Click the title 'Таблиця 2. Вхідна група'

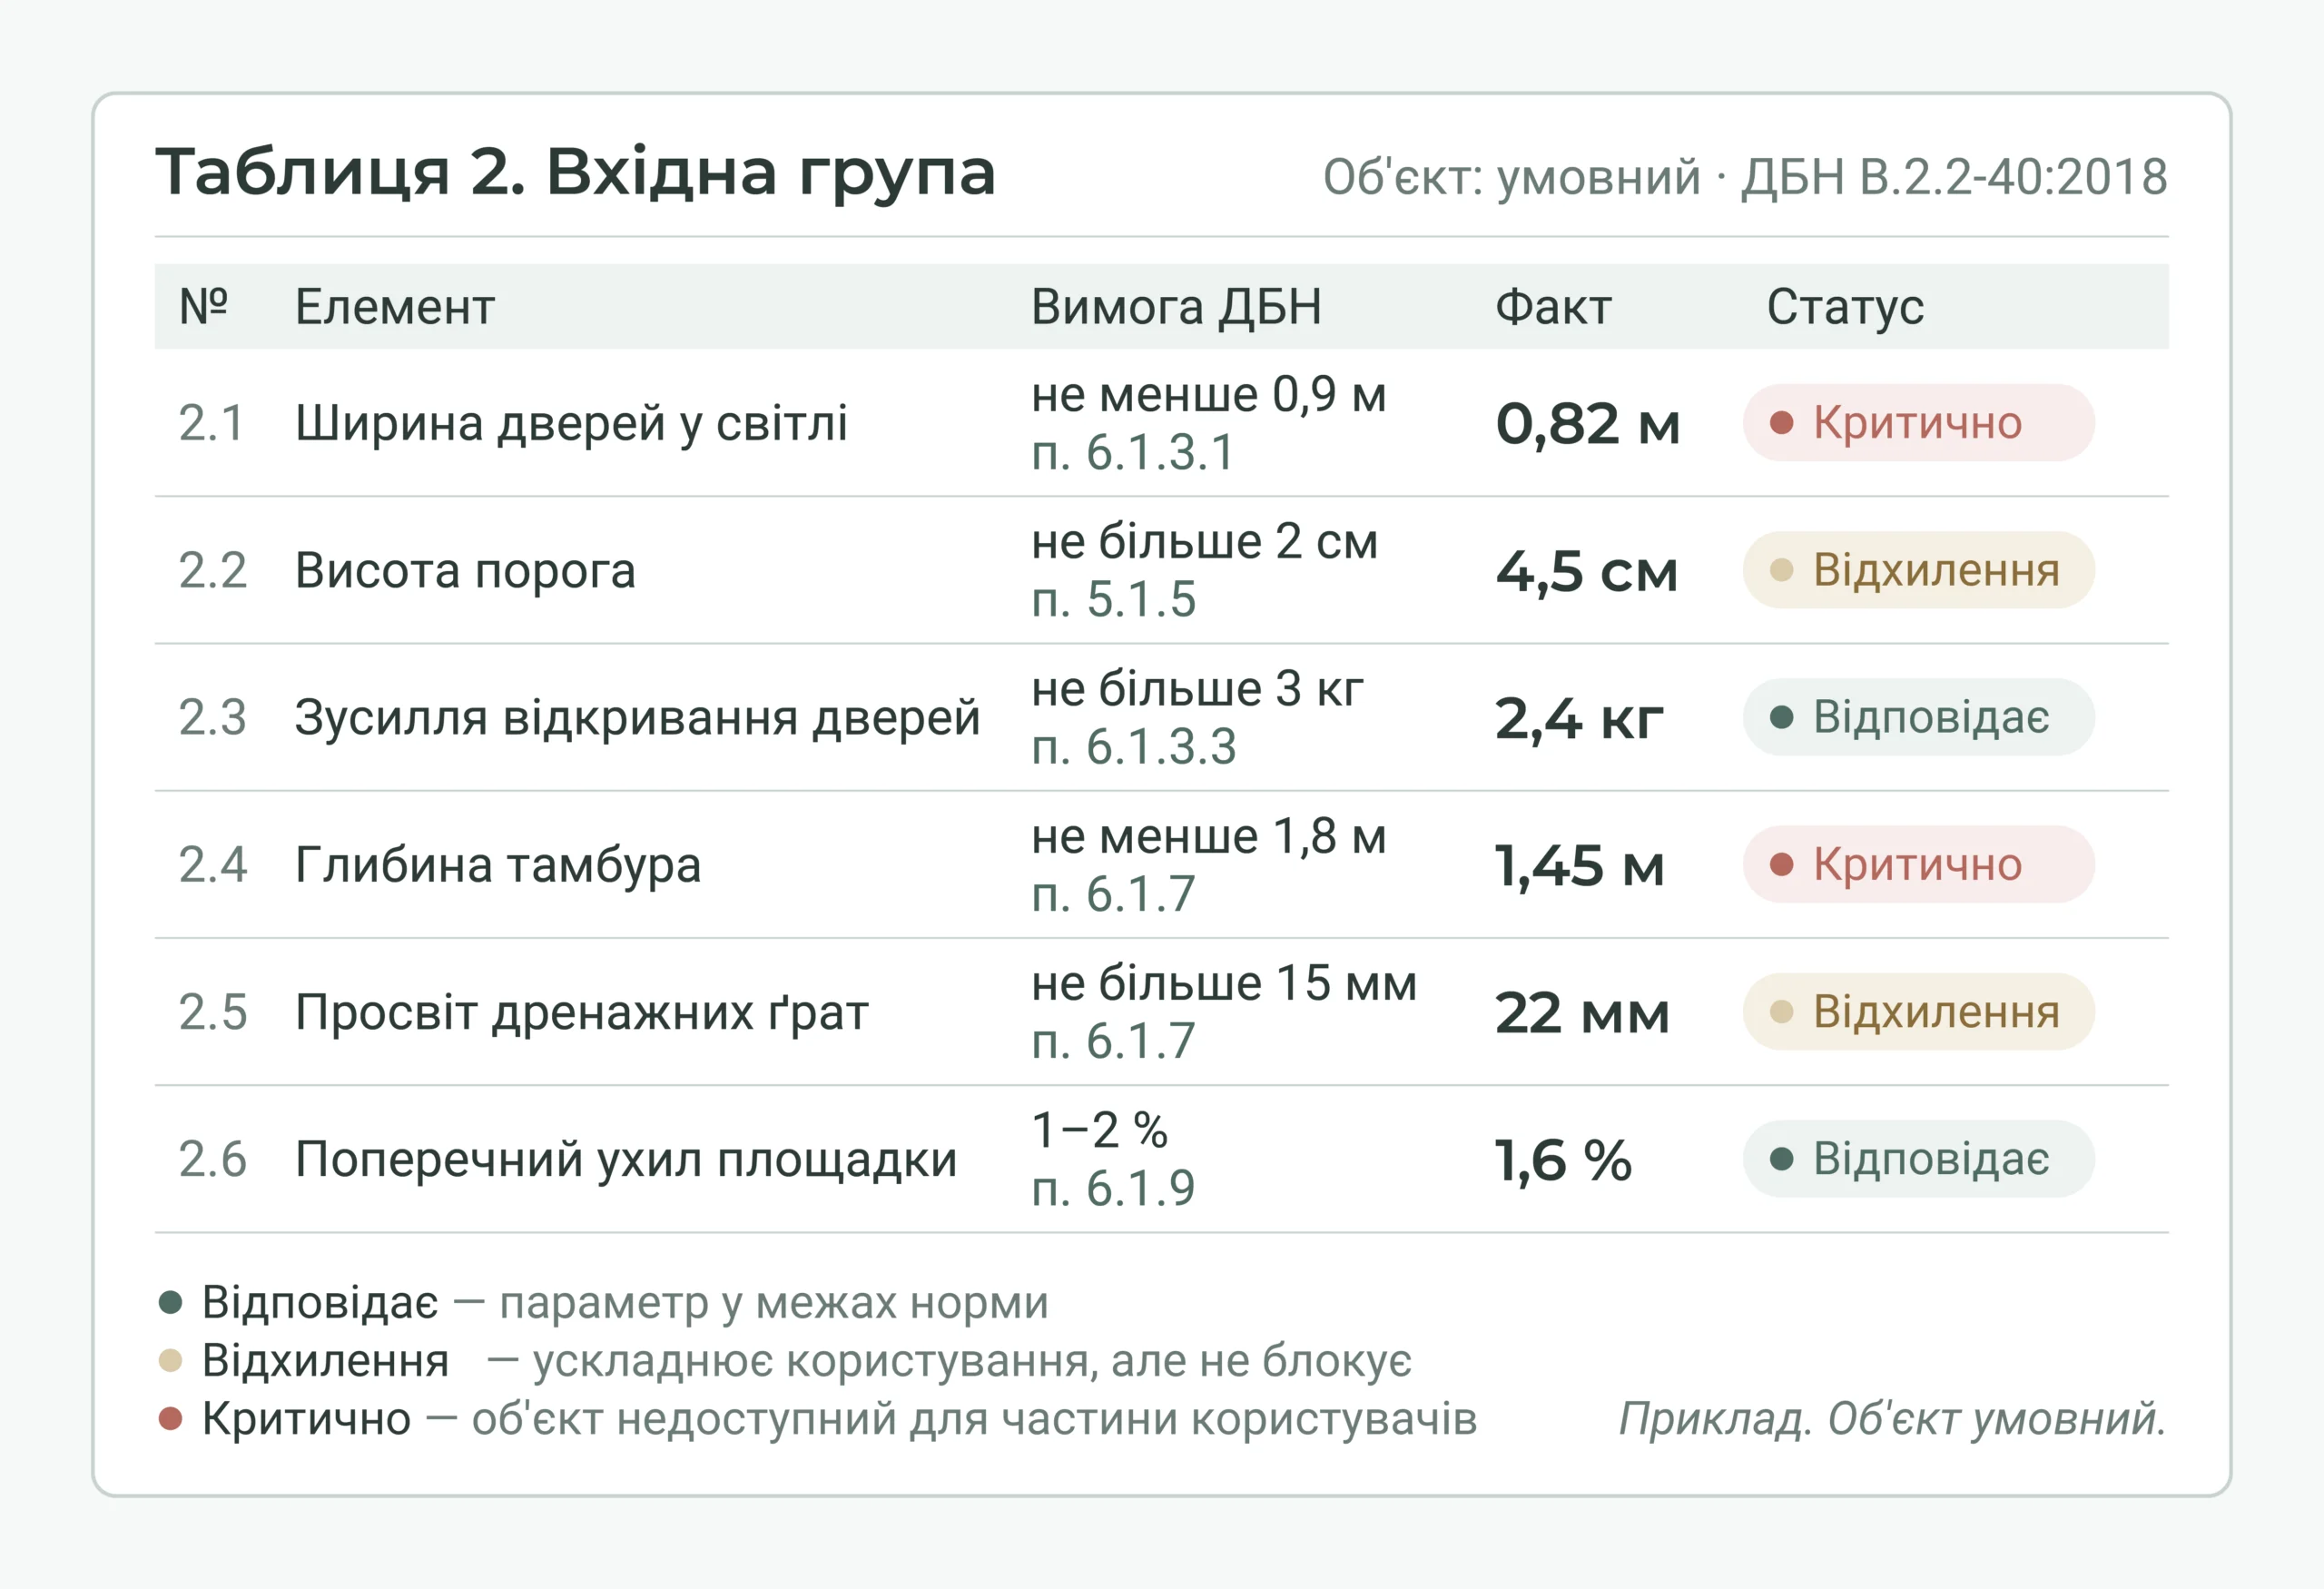point(575,174)
